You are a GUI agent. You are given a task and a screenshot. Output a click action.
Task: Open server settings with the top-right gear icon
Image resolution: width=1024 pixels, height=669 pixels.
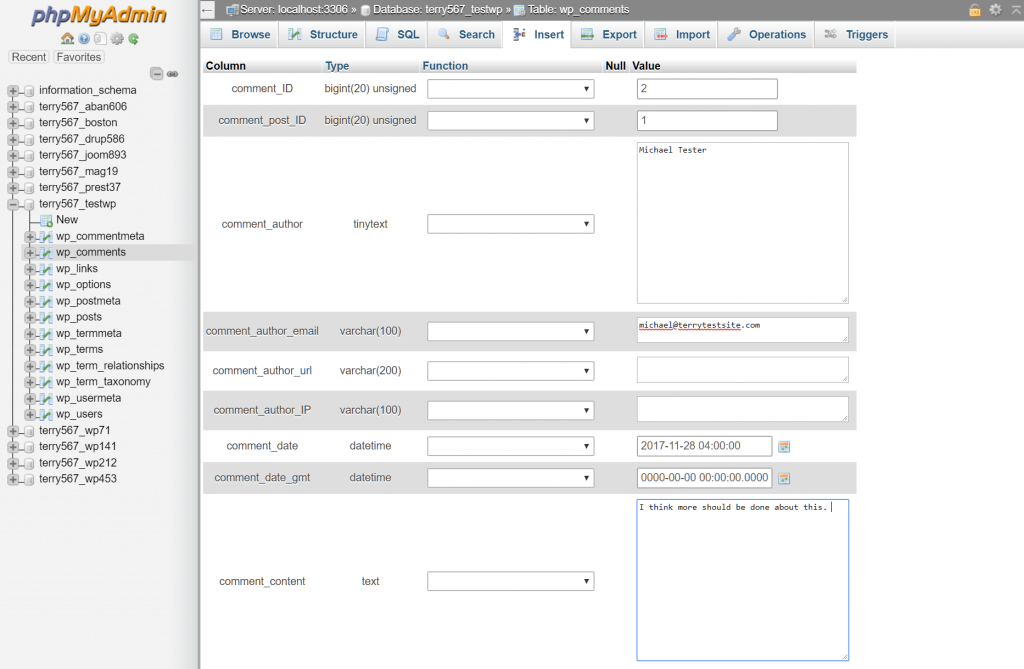tap(995, 9)
